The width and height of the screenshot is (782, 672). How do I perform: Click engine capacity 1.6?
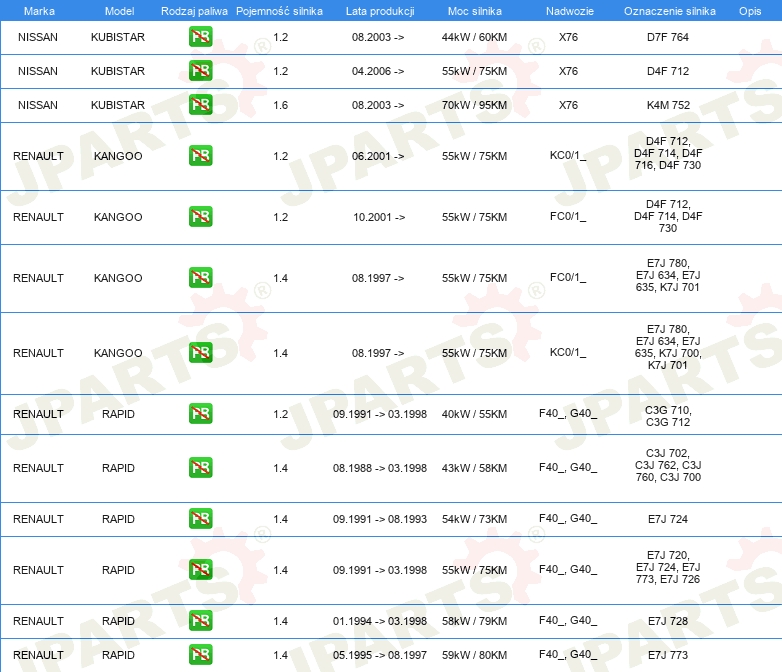click(281, 105)
